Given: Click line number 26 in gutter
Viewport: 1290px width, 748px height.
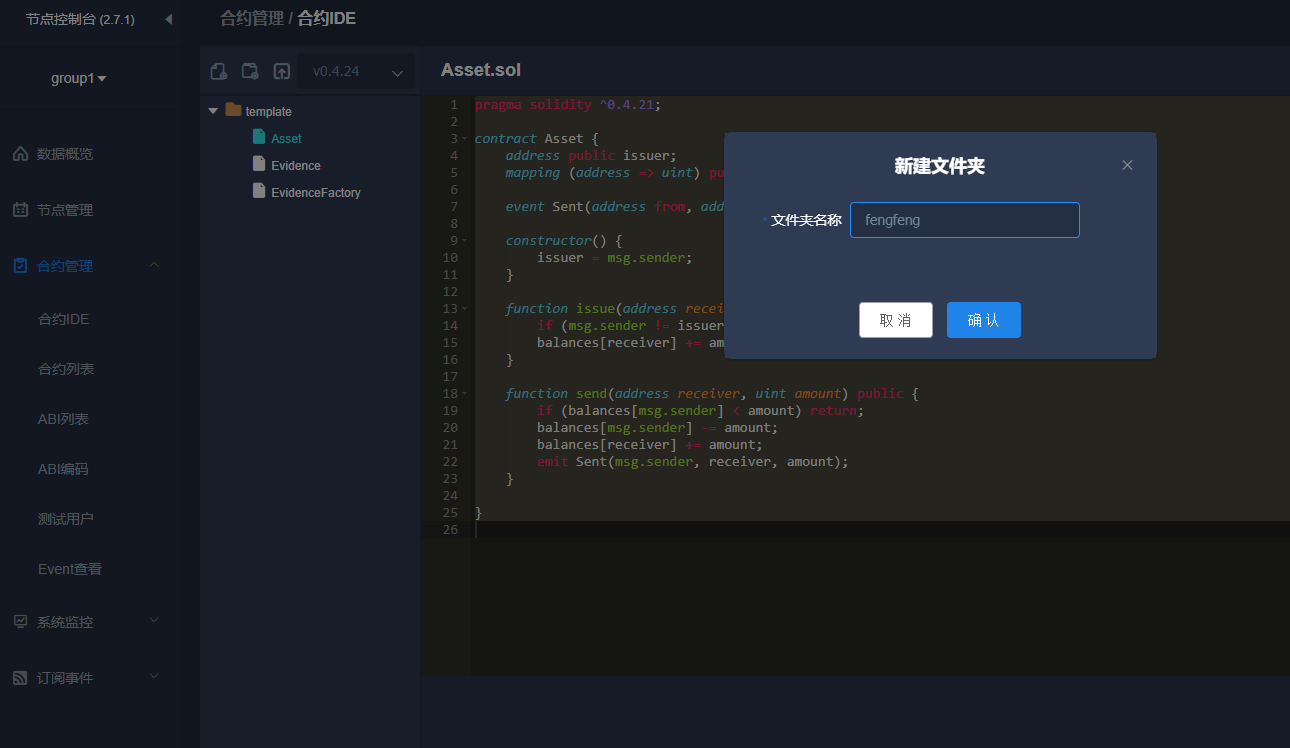Looking at the screenshot, I should [x=450, y=530].
